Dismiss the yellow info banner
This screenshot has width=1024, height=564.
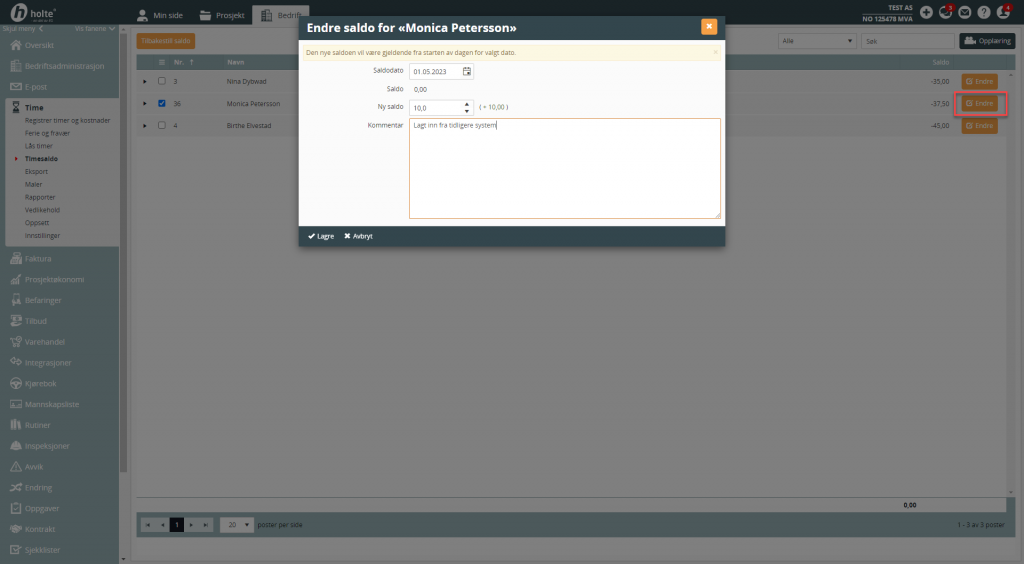(715, 52)
